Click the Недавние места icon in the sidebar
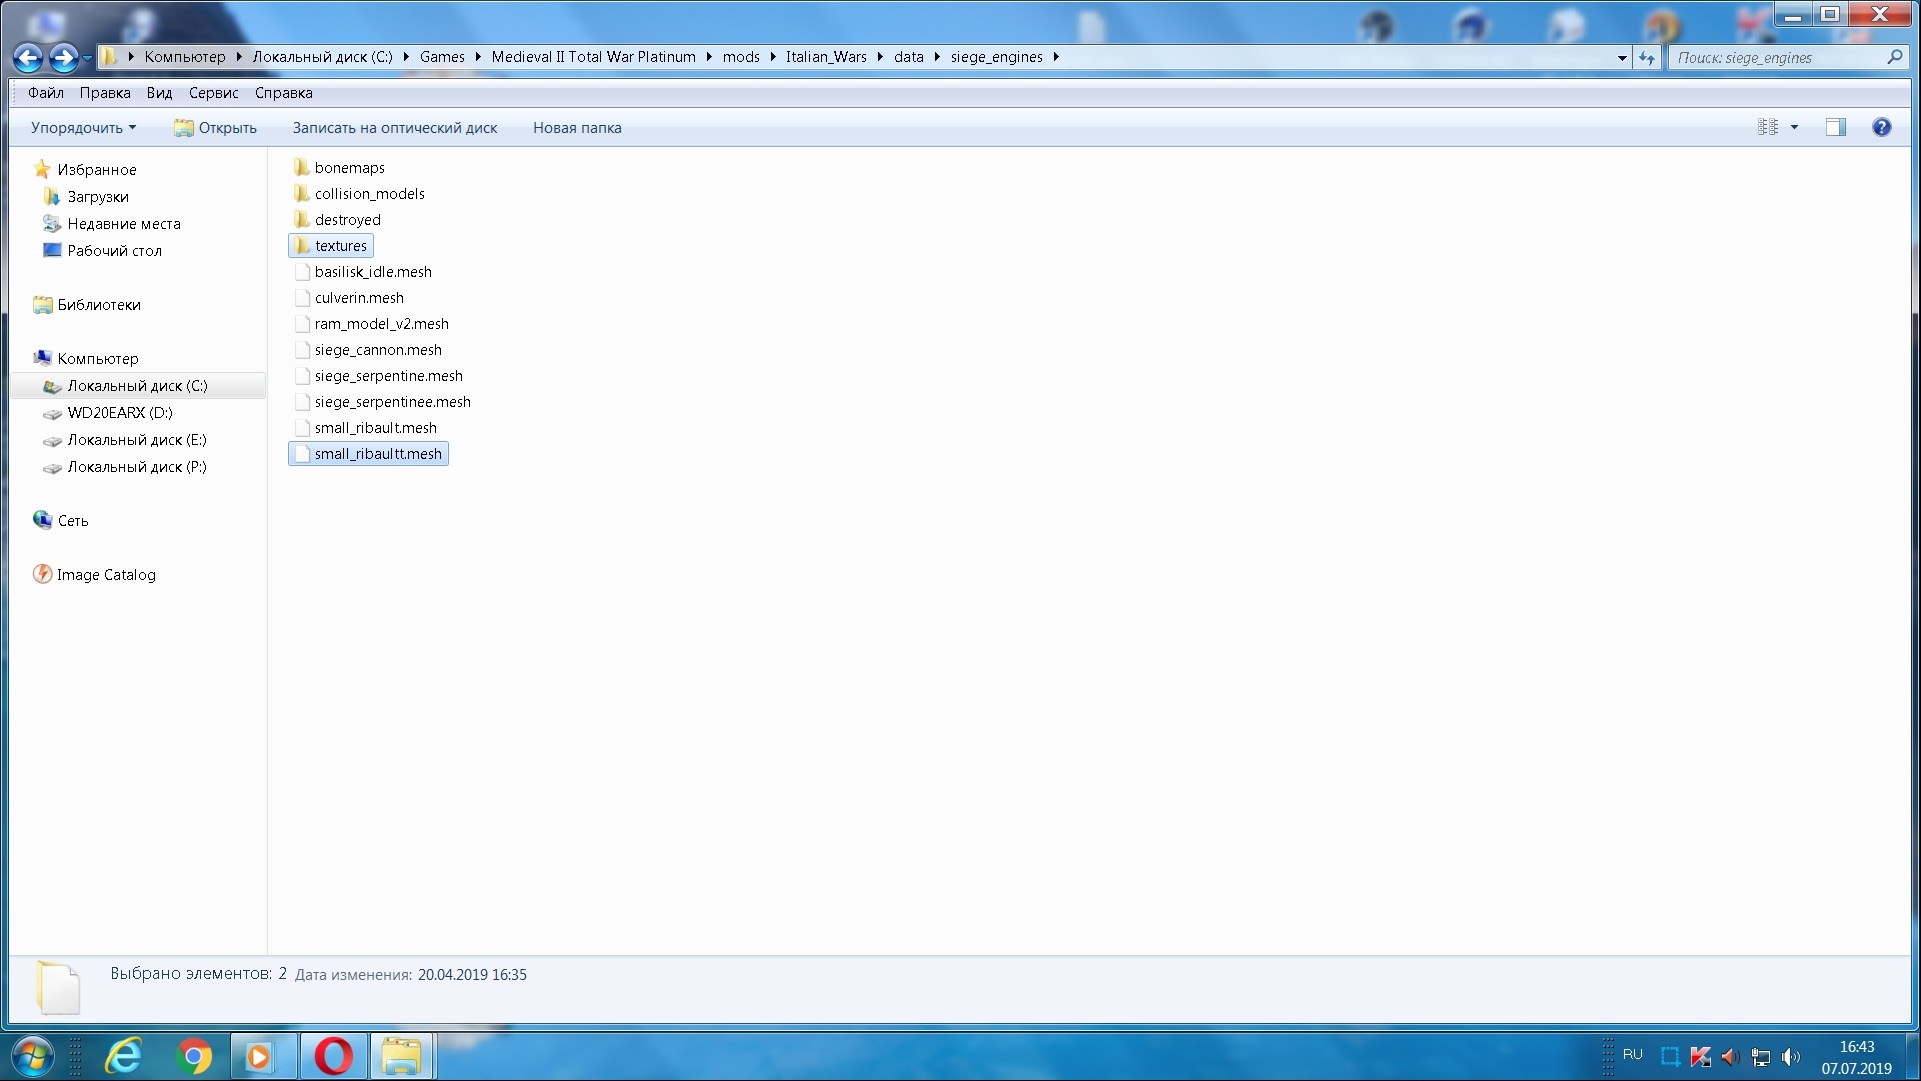This screenshot has height=1081, width=1921. point(52,223)
